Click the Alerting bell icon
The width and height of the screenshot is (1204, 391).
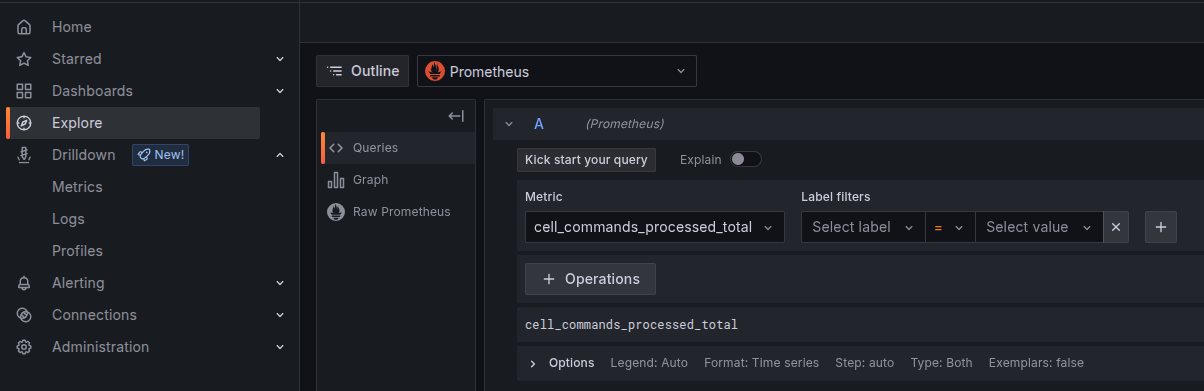pyautogui.click(x=25, y=283)
